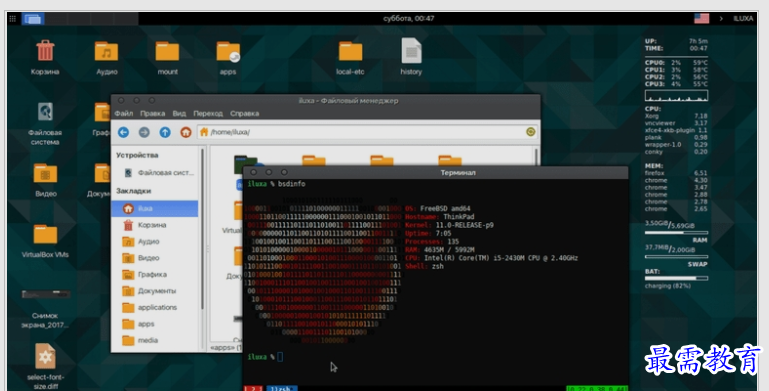Open the Правка menu
The image size is (769, 391).
coord(153,113)
